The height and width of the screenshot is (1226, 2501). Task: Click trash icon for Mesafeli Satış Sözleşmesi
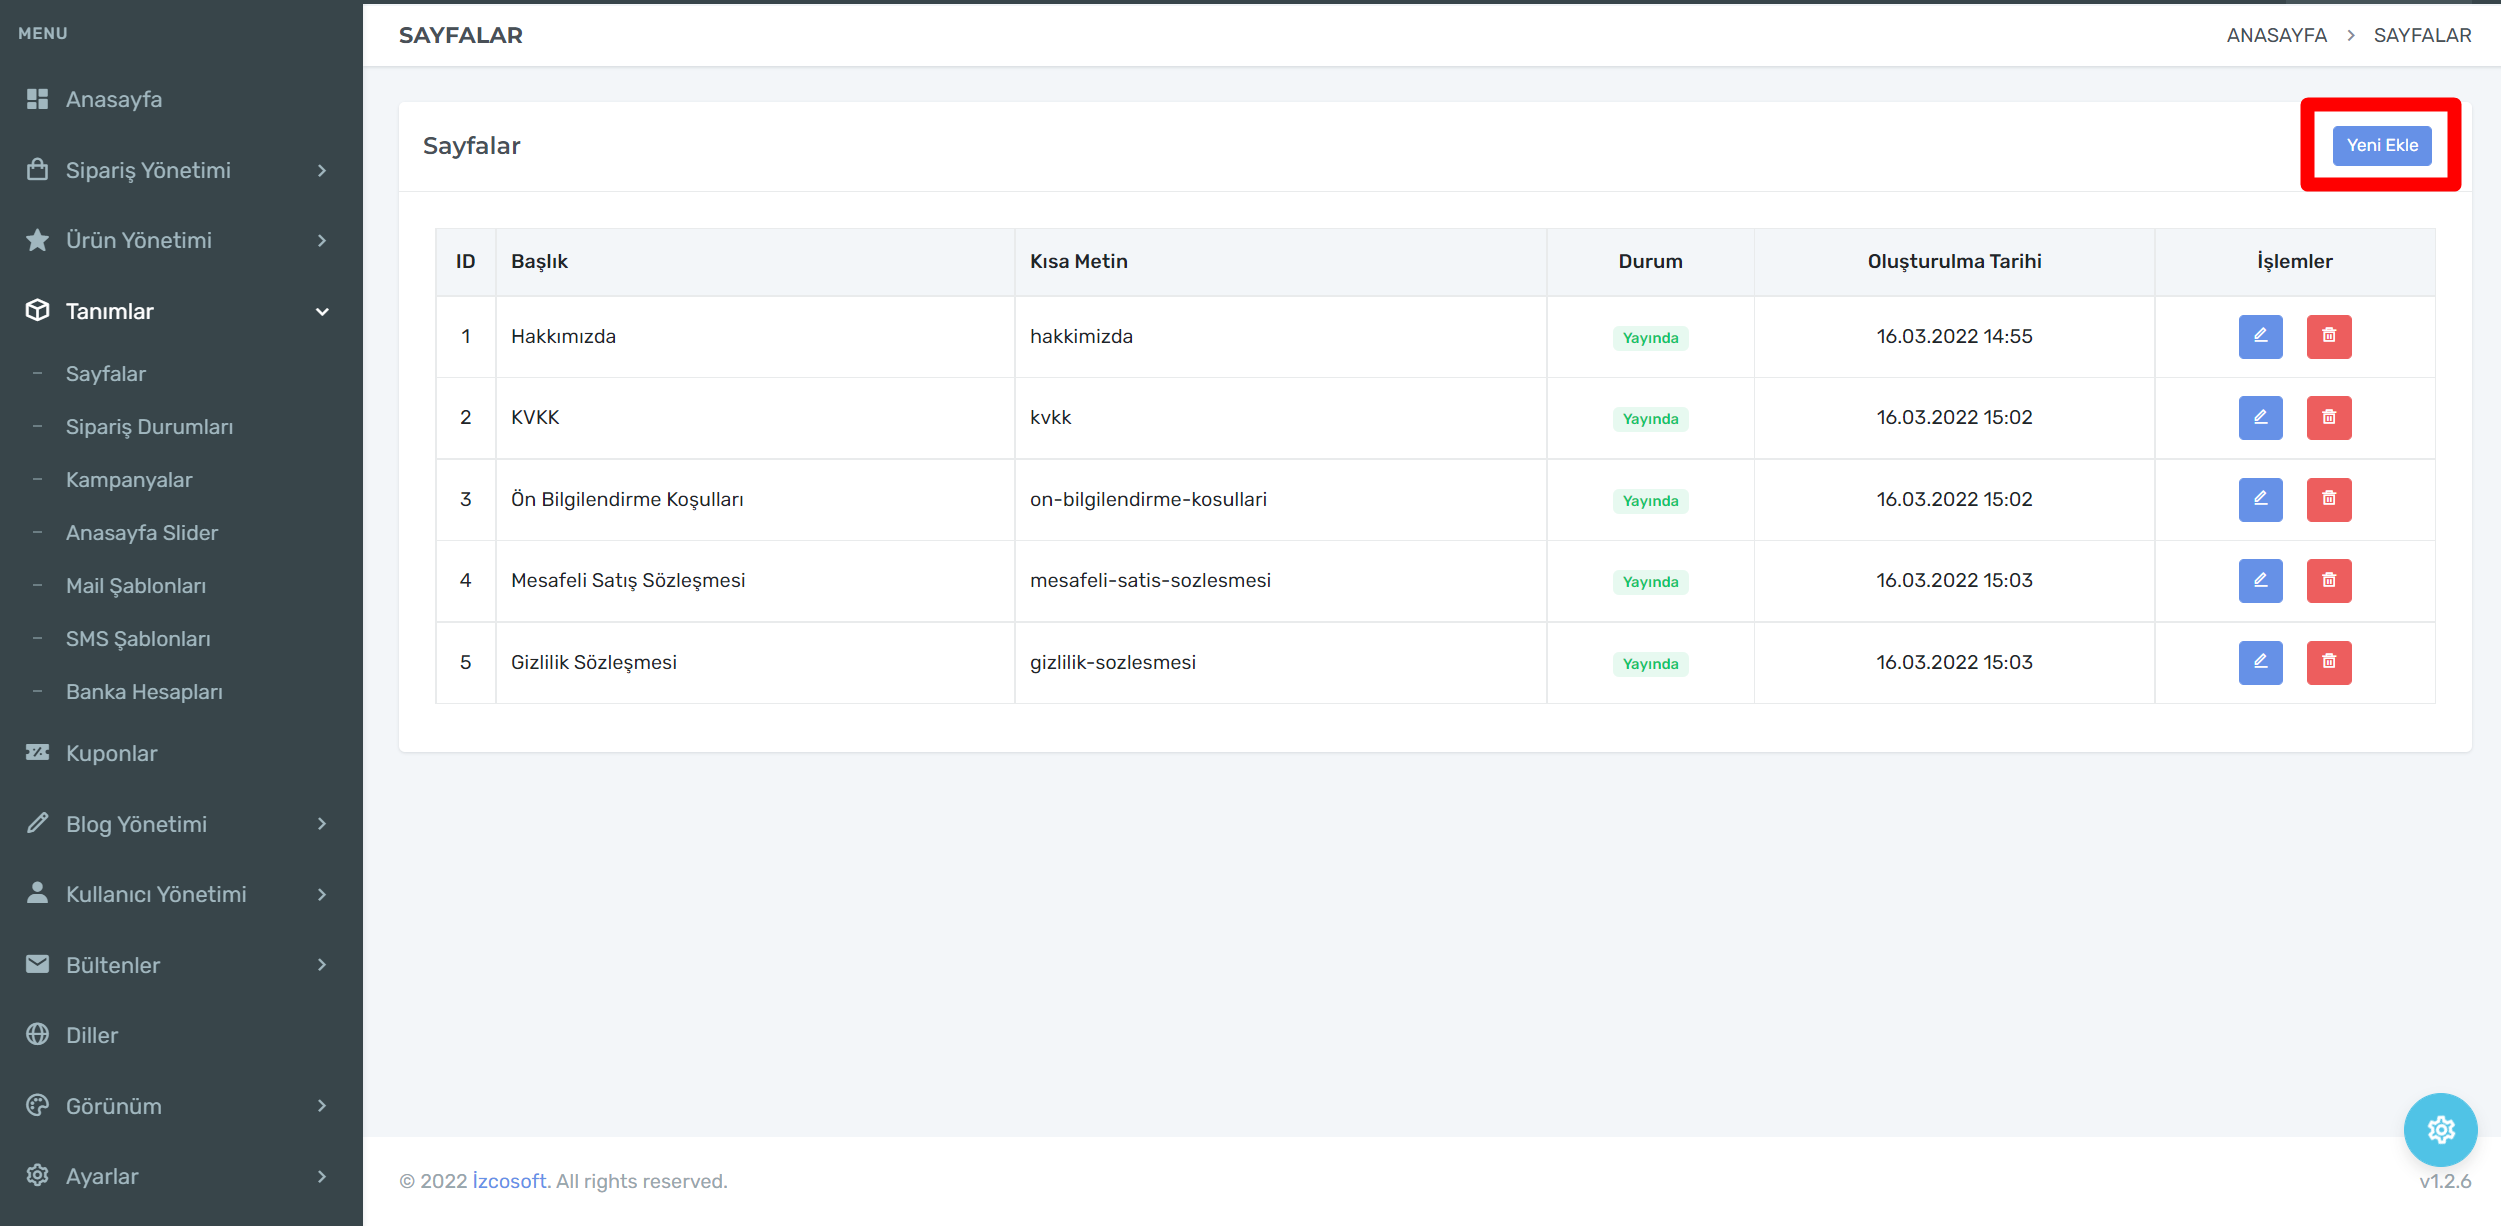tap(2328, 581)
